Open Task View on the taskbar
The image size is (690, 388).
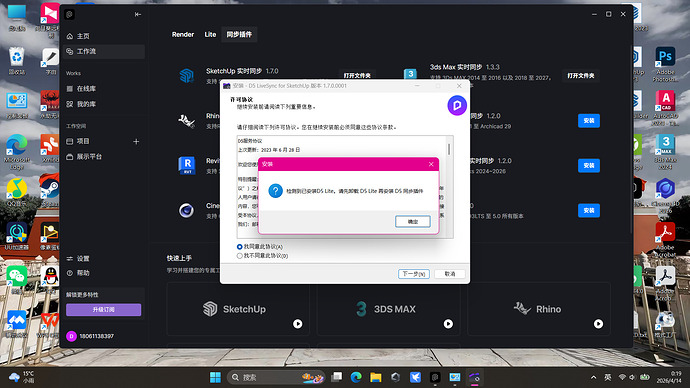[337, 377]
